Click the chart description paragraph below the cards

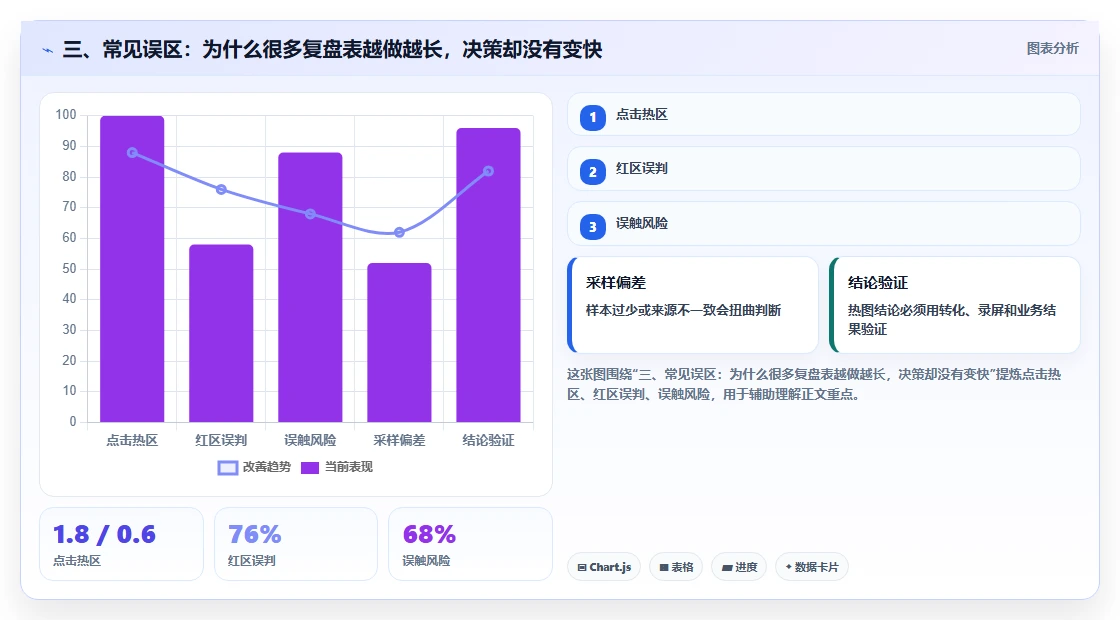pos(814,384)
